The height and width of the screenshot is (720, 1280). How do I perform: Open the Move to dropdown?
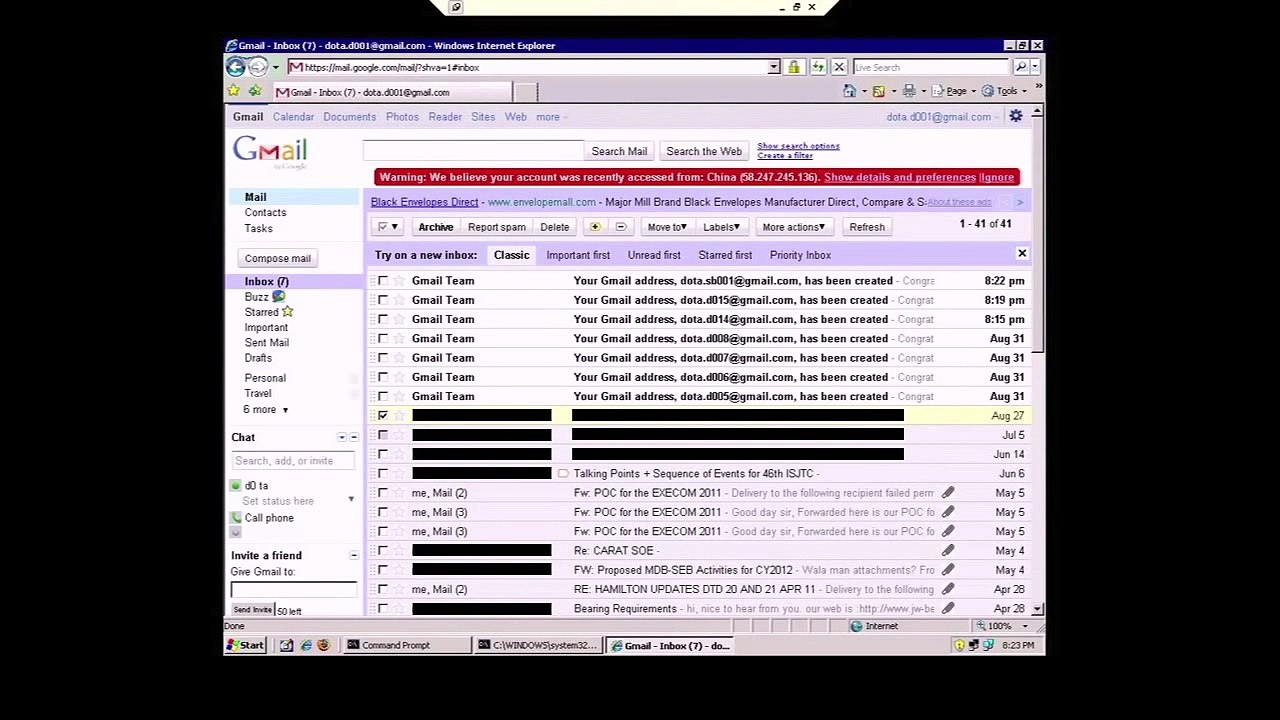[x=667, y=227]
